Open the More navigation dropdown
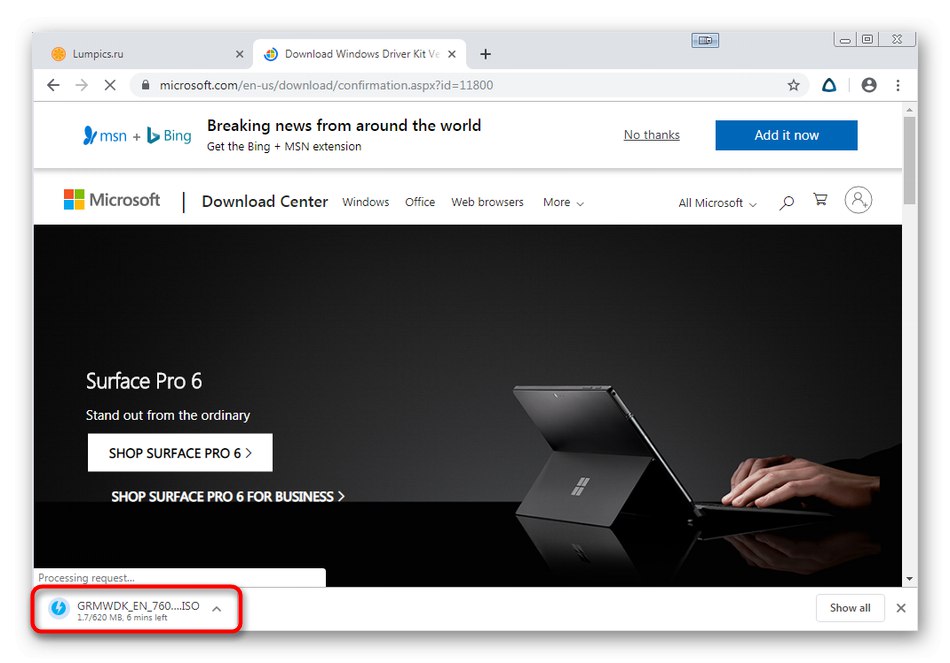 coord(563,202)
